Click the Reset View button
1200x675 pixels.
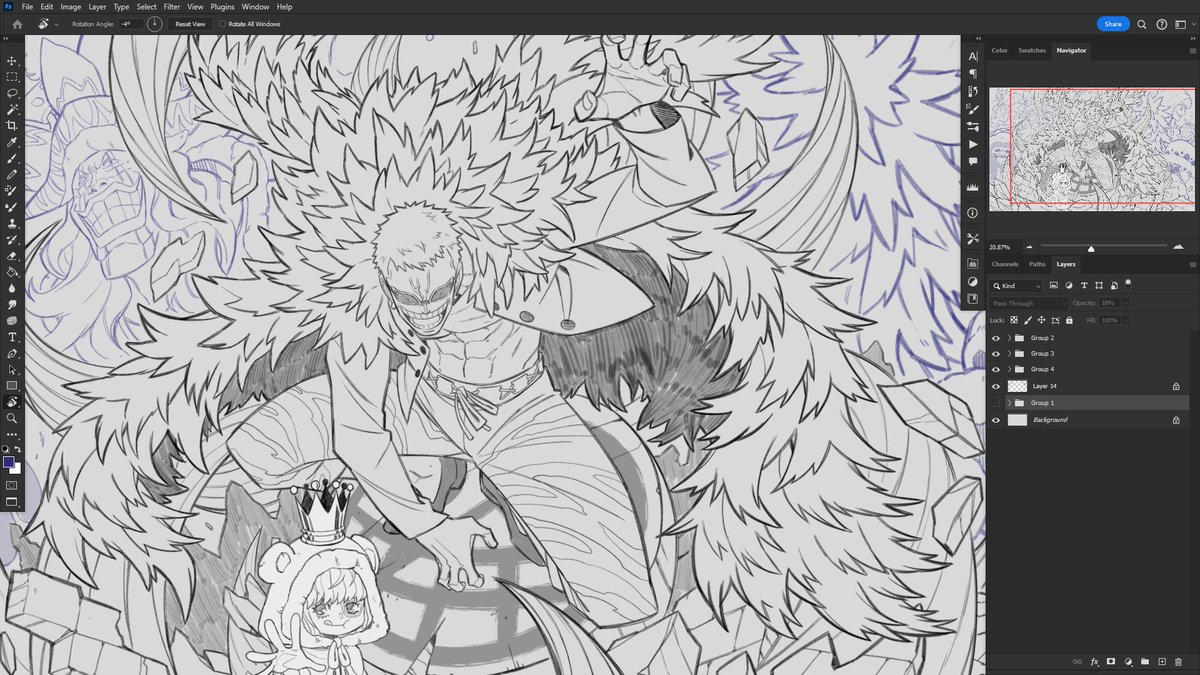tap(190, 24)
